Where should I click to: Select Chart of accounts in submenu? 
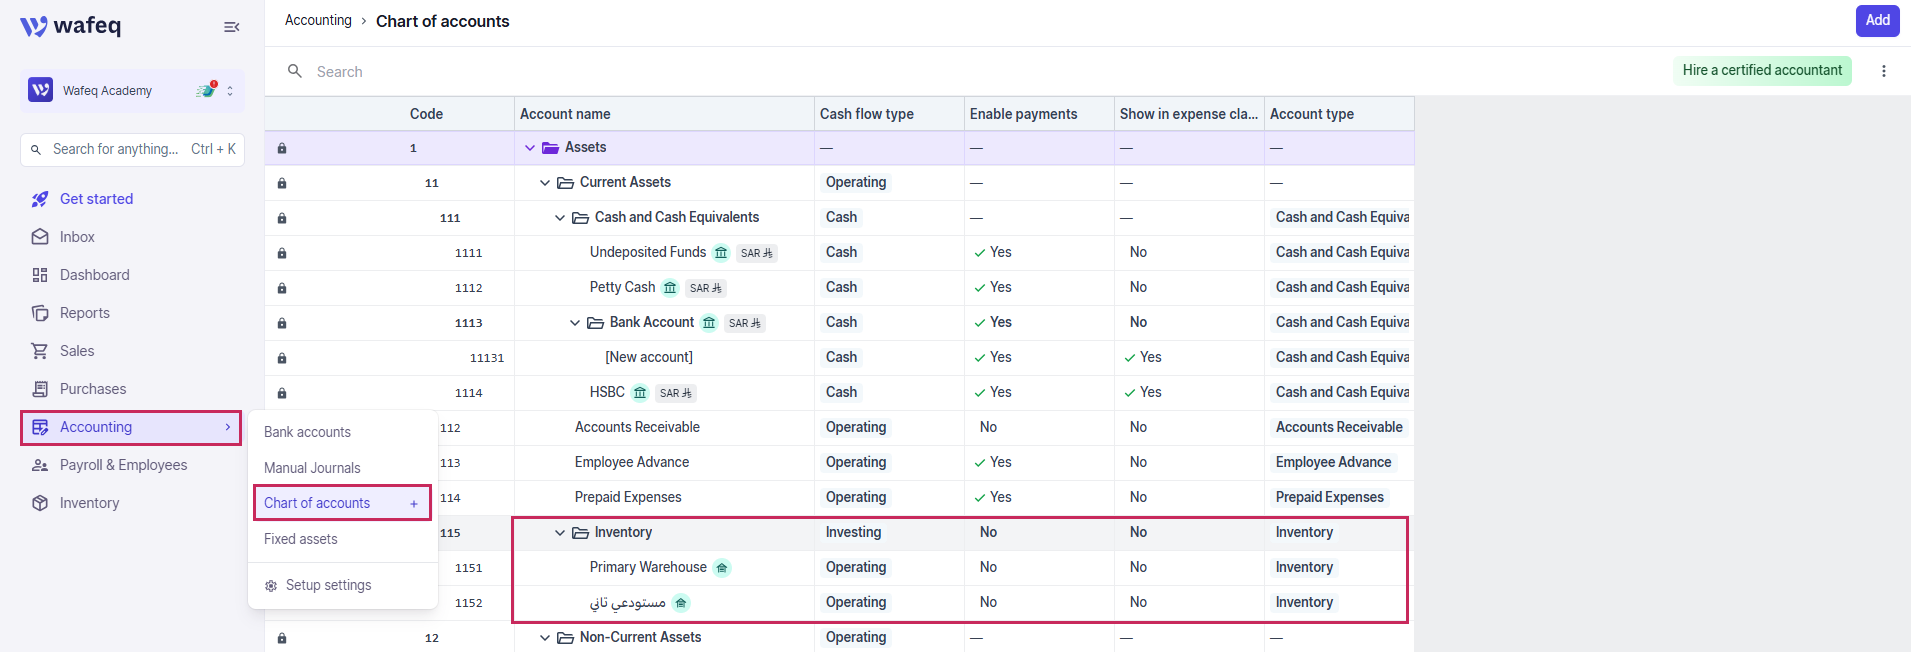point(317,503)
